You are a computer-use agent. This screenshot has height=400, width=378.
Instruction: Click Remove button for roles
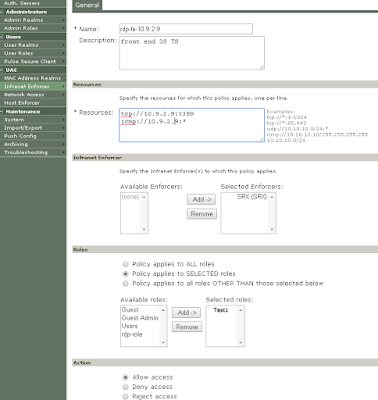187,327
